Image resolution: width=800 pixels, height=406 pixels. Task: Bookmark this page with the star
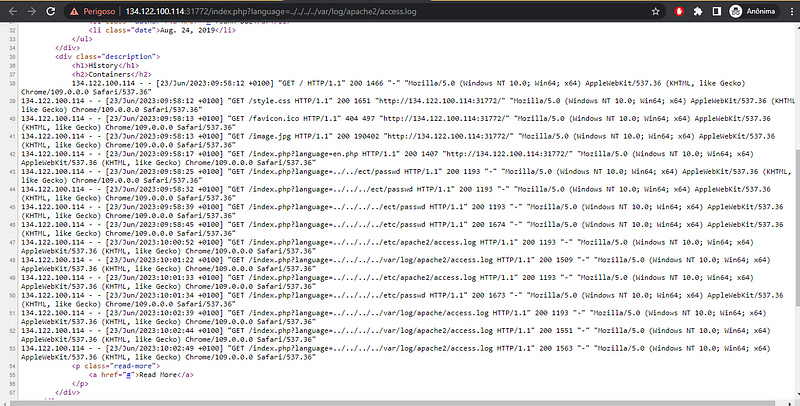pos(656,11)
